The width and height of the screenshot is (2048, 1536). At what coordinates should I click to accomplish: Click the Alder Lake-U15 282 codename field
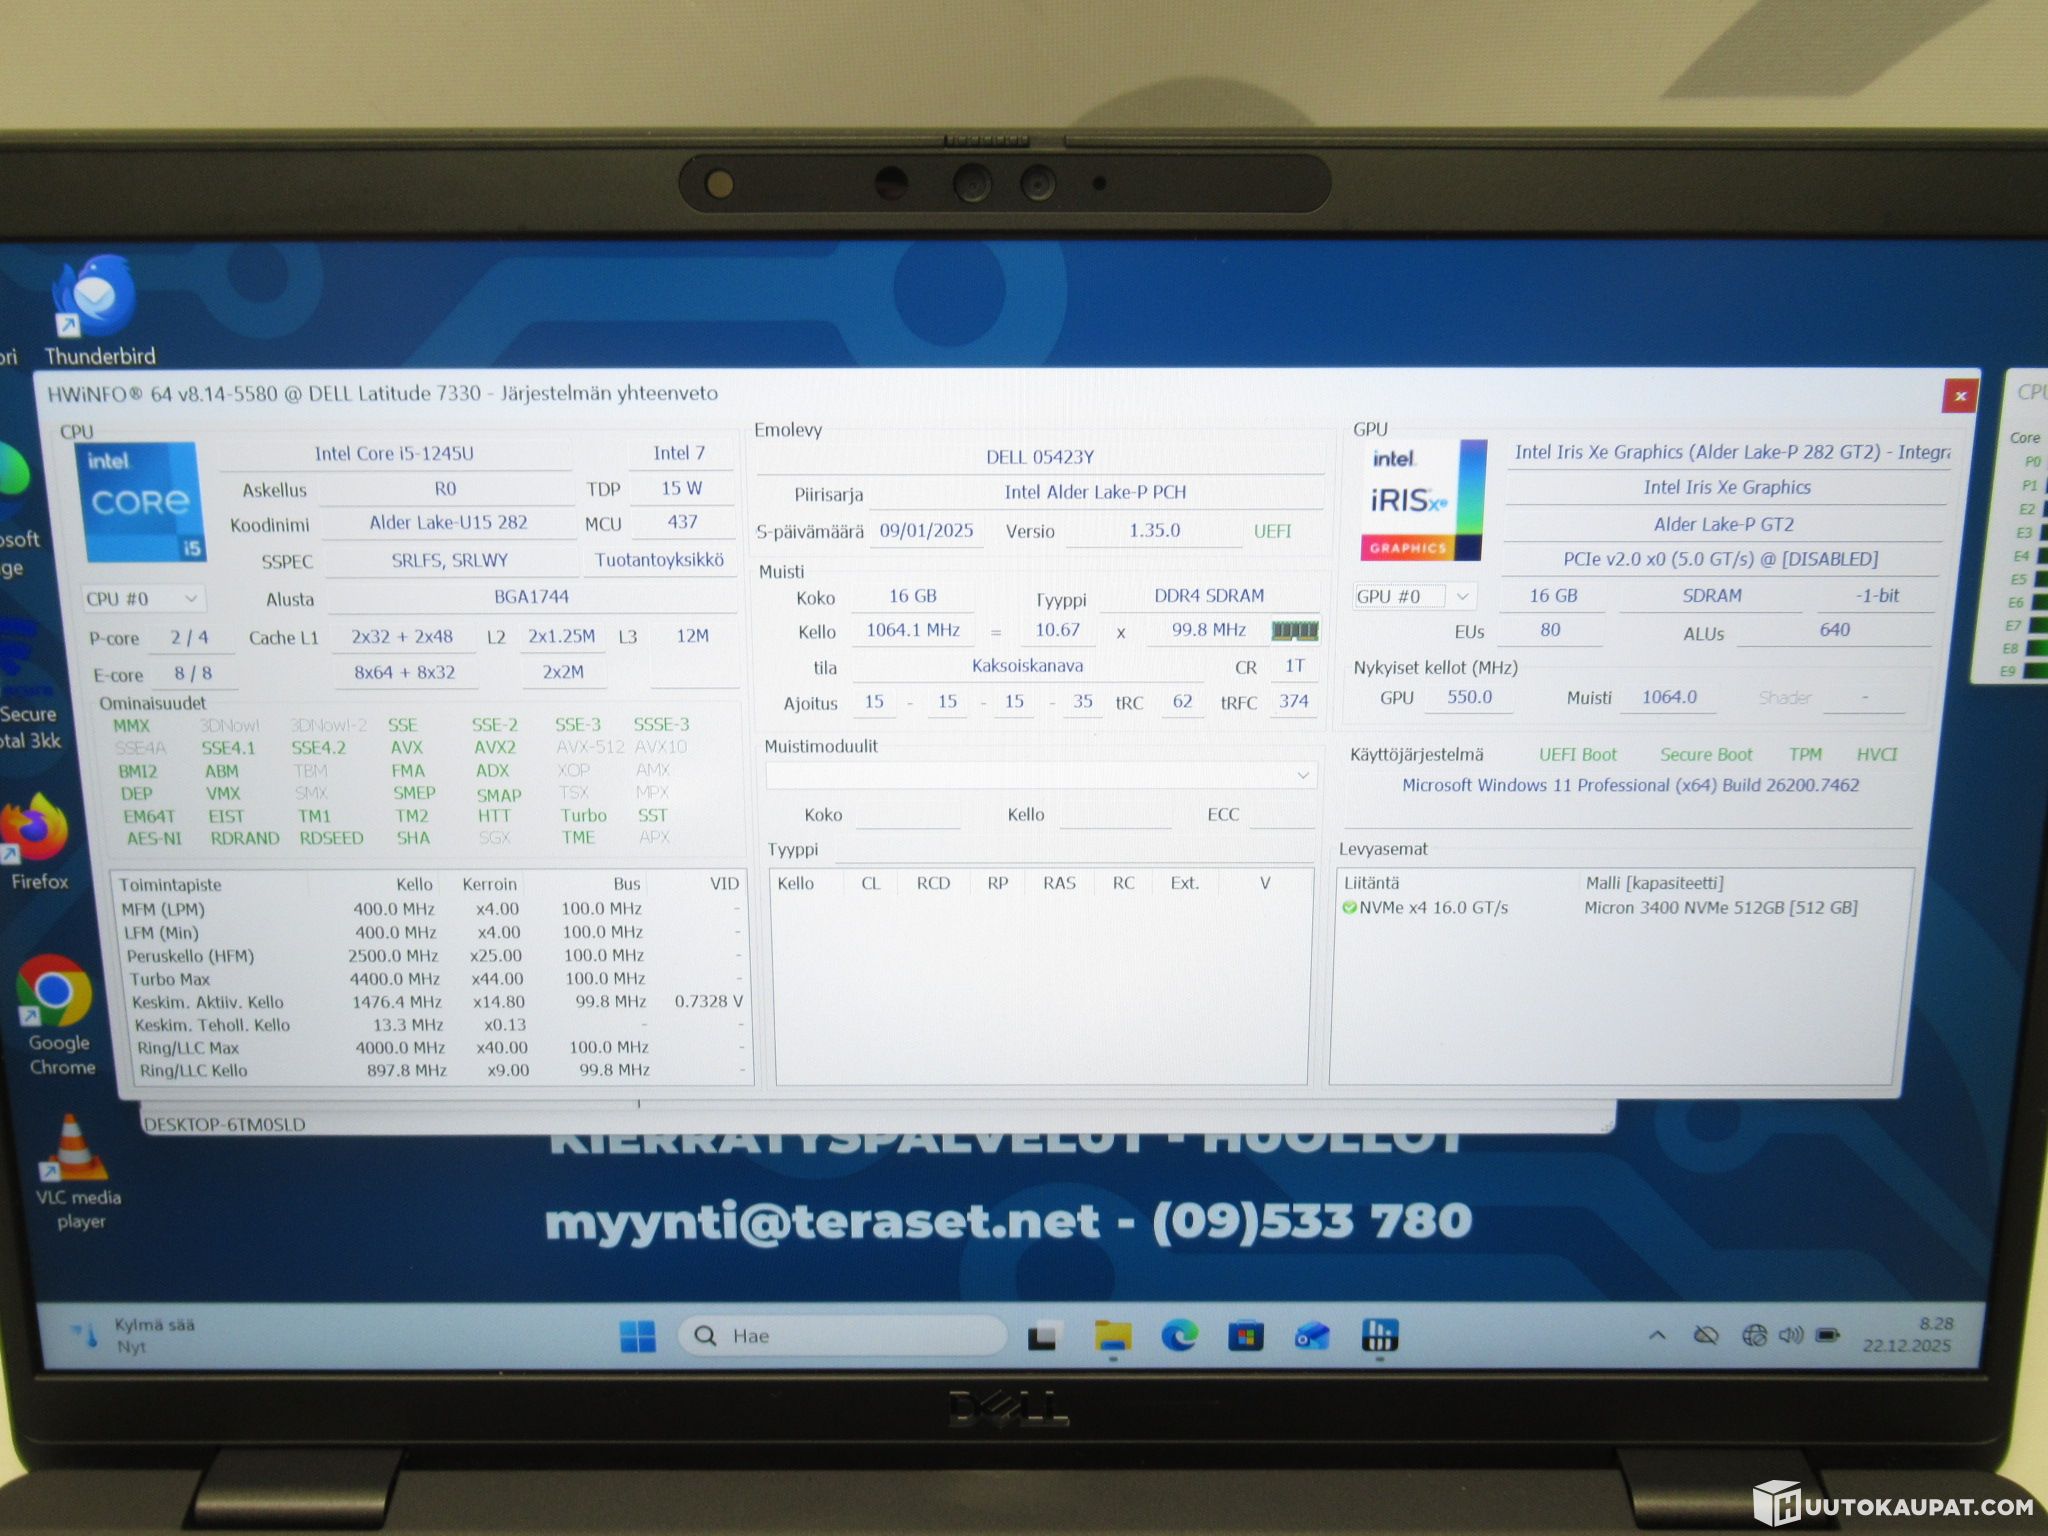(448, 523)
